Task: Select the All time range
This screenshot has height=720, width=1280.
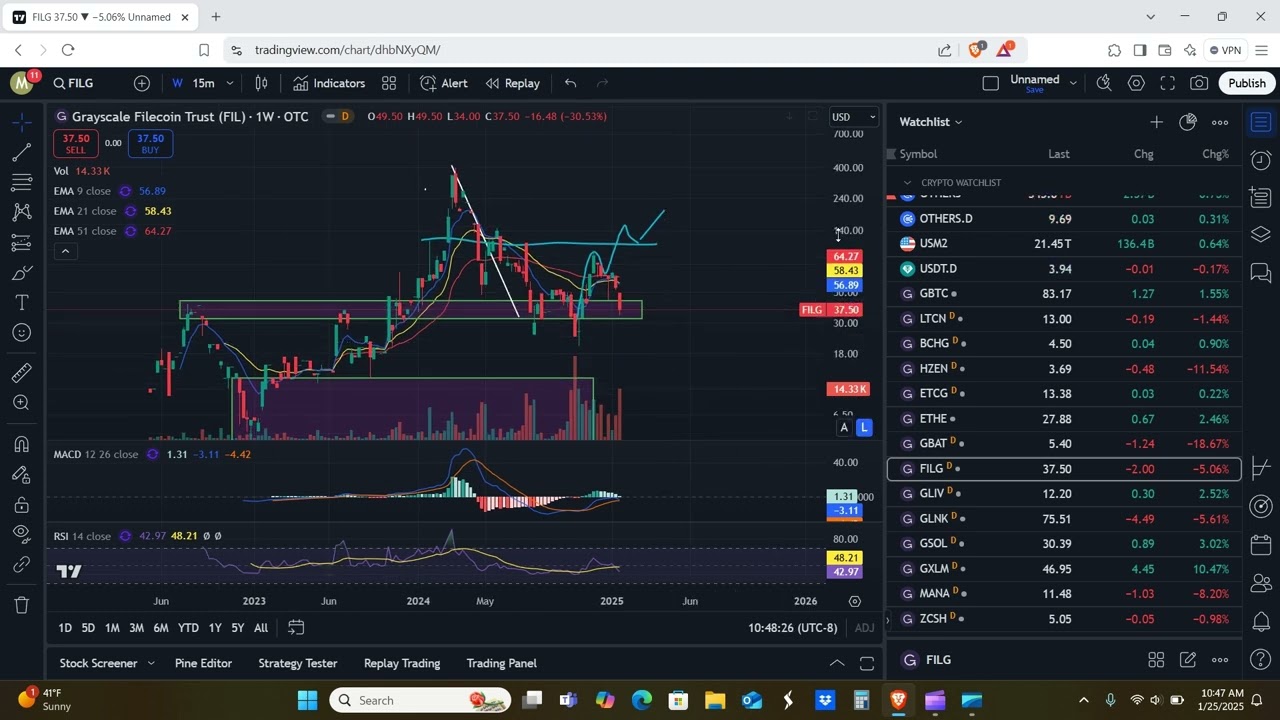Action: (261, 628)
